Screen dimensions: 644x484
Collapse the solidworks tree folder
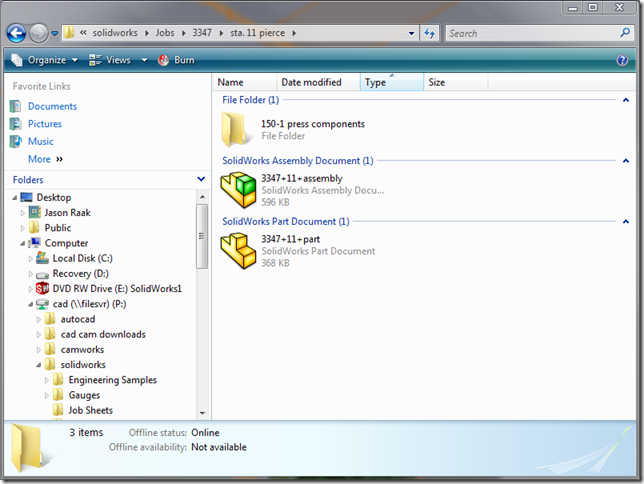tap(38, 365)
